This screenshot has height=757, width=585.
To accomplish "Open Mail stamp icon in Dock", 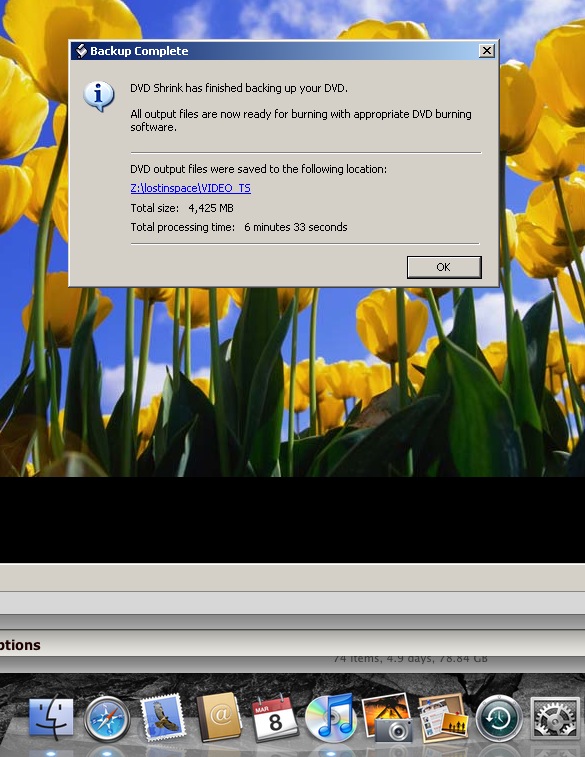I will pyautogui.click(x=163, y=718).
